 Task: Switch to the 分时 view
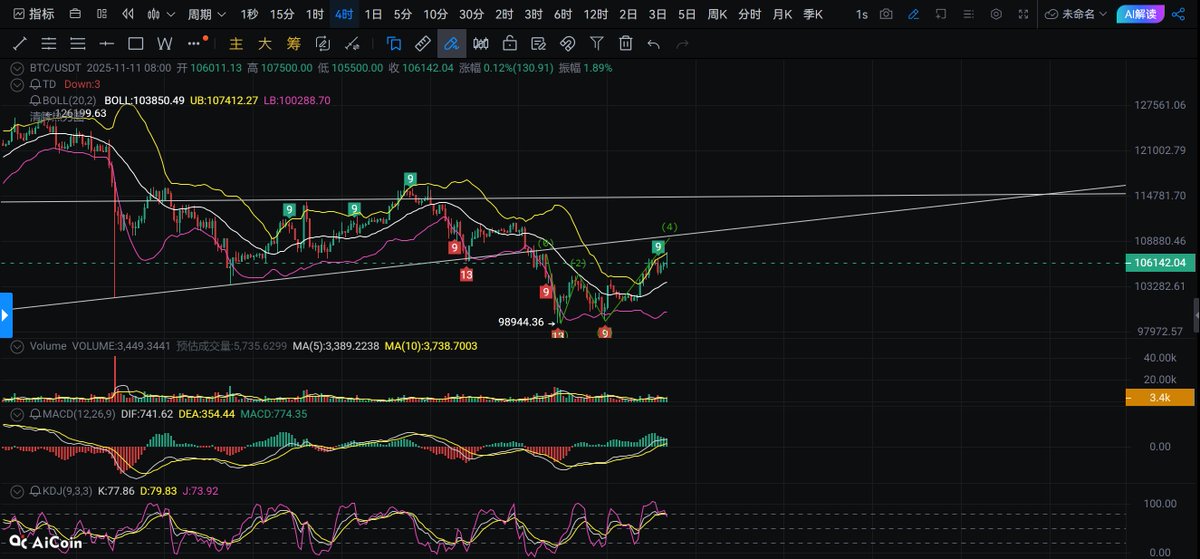tap(748, 14)
